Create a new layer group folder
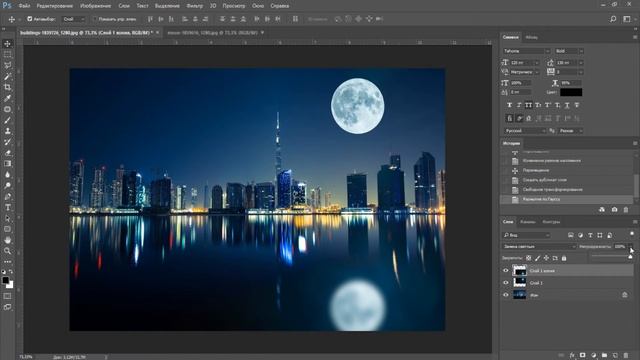This screenshot has width=640, height=360. click(604, 356)
